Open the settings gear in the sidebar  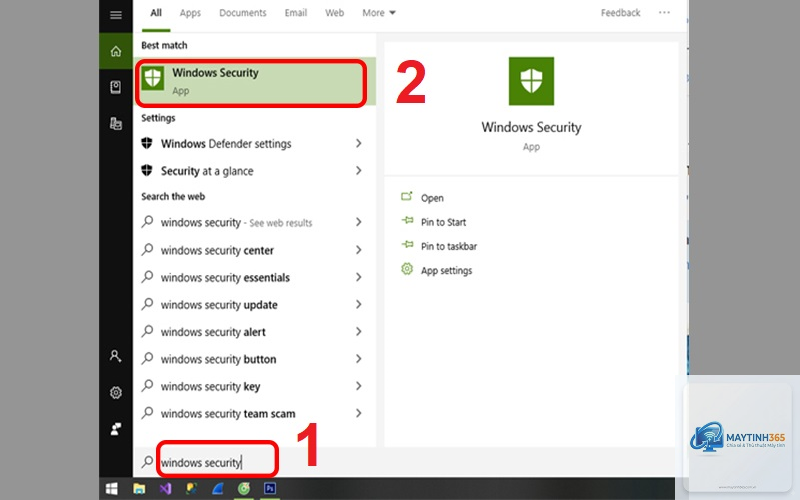coord(116,392)
